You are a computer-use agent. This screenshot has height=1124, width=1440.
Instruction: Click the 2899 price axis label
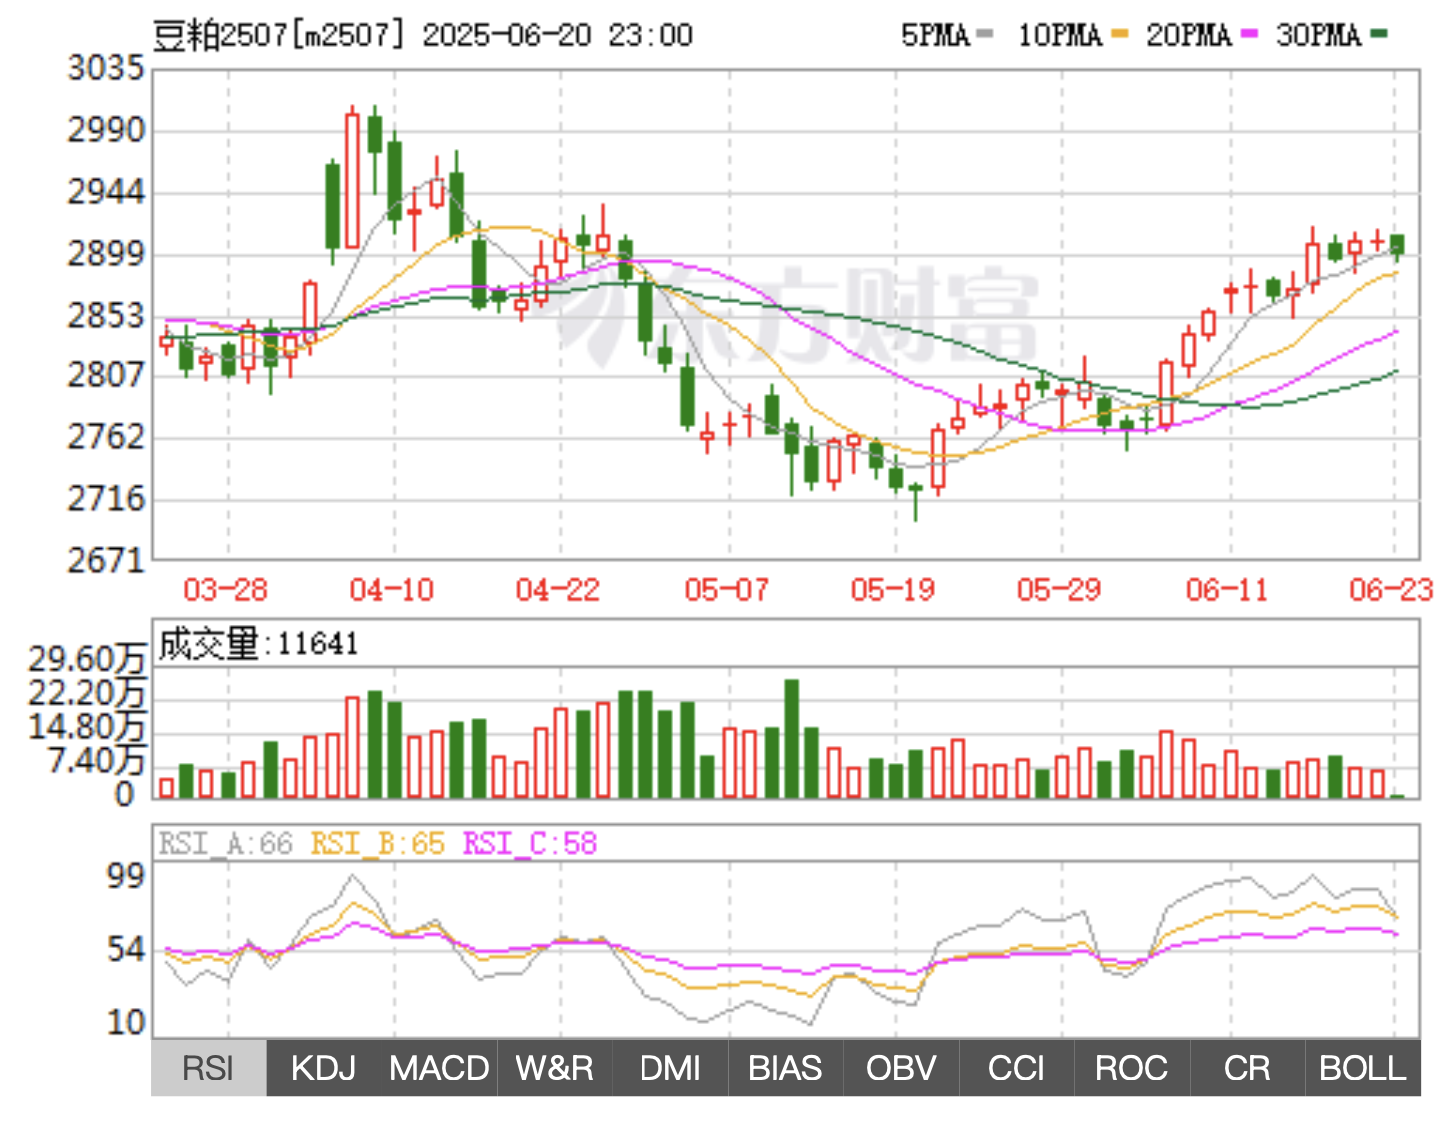coord(106,254)
